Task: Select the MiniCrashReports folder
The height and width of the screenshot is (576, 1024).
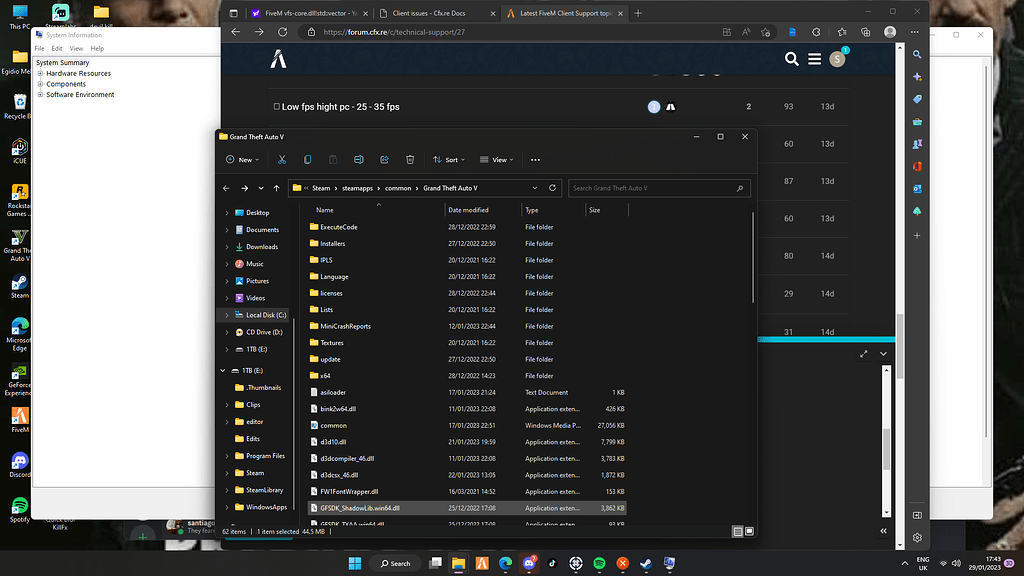Action: [x=467, y=326]
